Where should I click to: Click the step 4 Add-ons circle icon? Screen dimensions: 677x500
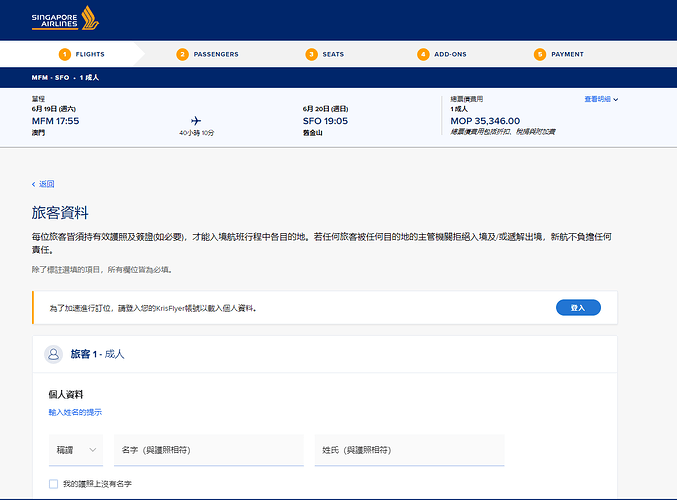point(423,54)
